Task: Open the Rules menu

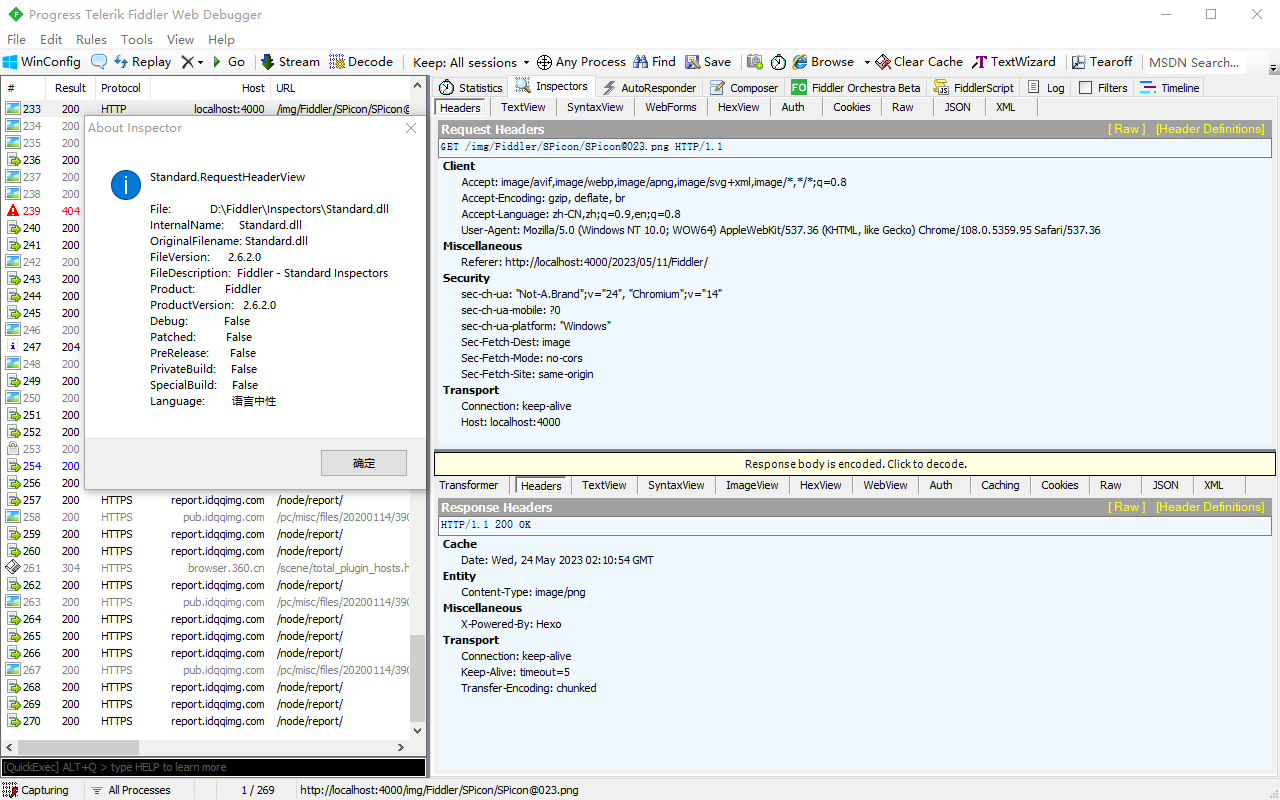Action: tap(91, 40)
